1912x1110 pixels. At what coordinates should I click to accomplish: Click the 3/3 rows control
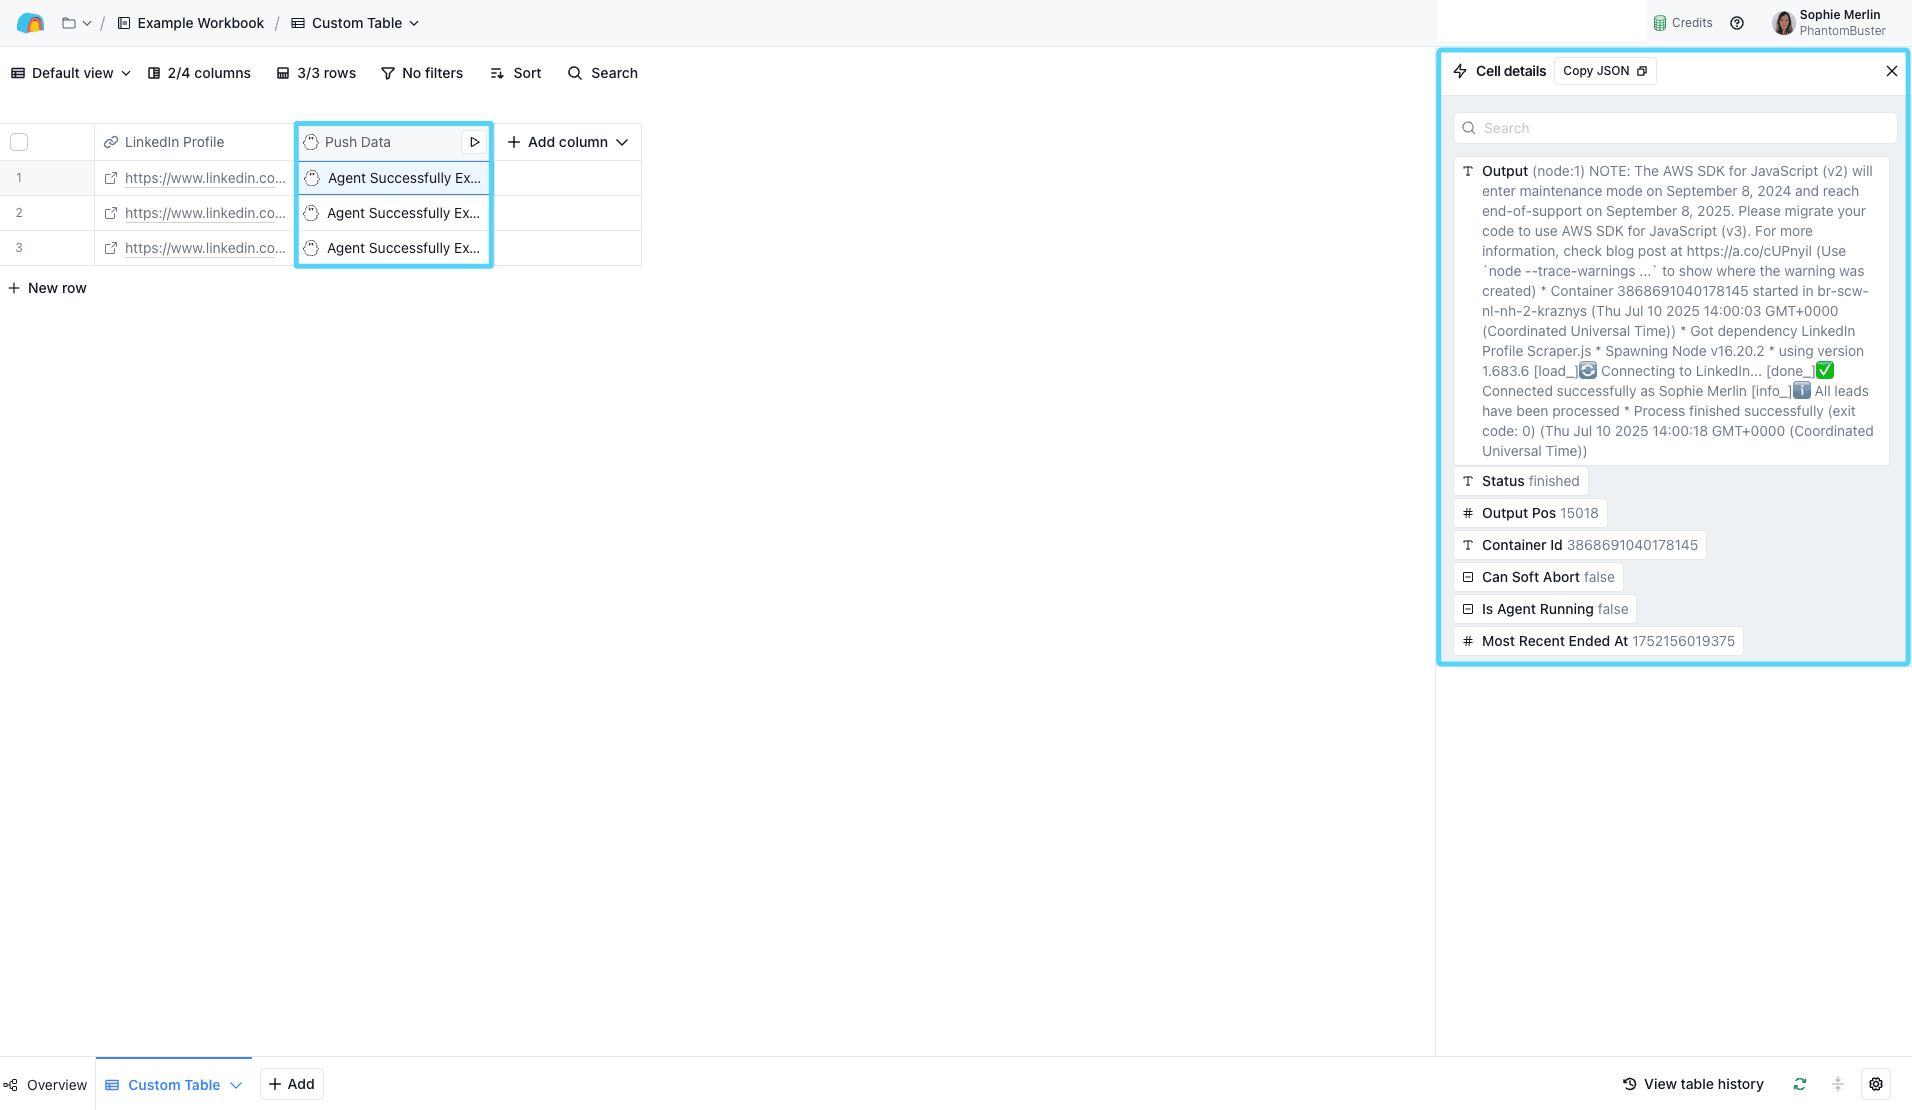pyautogui.click(x=316, y=73)
